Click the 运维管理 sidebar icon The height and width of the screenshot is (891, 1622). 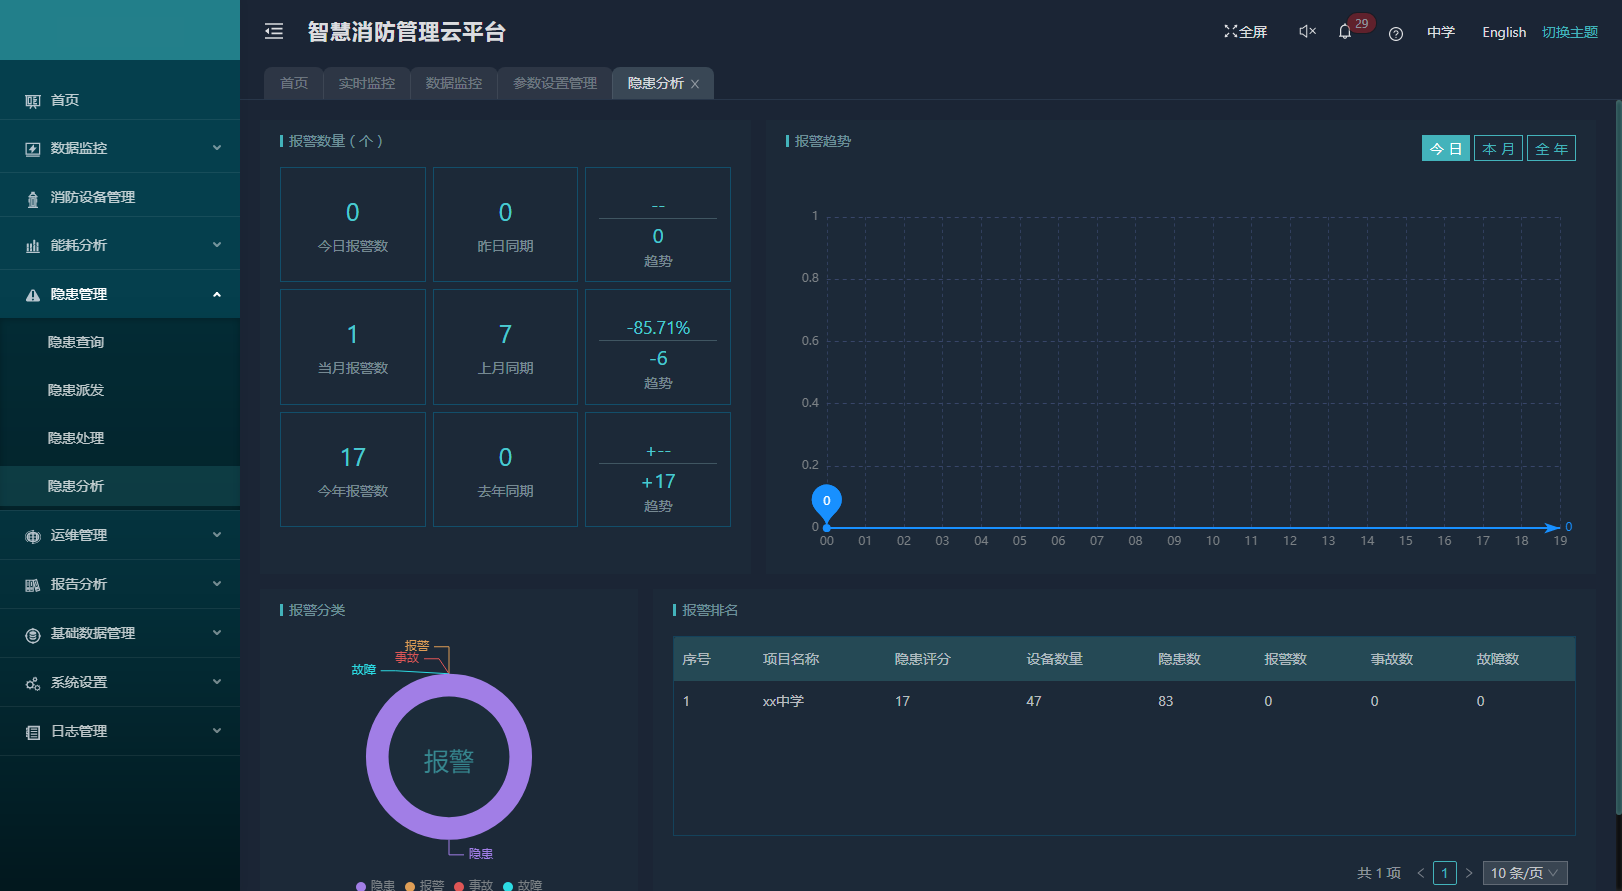click(x=33, y=536)
